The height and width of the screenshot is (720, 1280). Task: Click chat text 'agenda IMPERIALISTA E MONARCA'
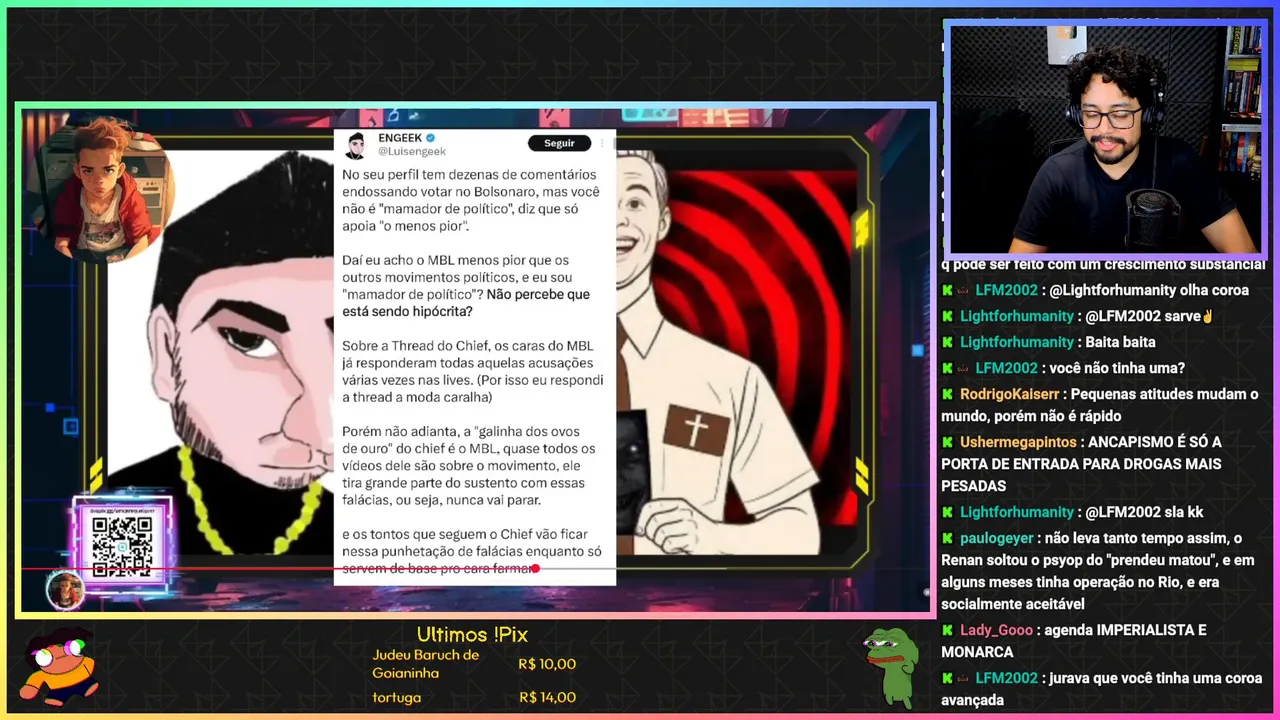pyautogui.click(x=1074, y=641)
